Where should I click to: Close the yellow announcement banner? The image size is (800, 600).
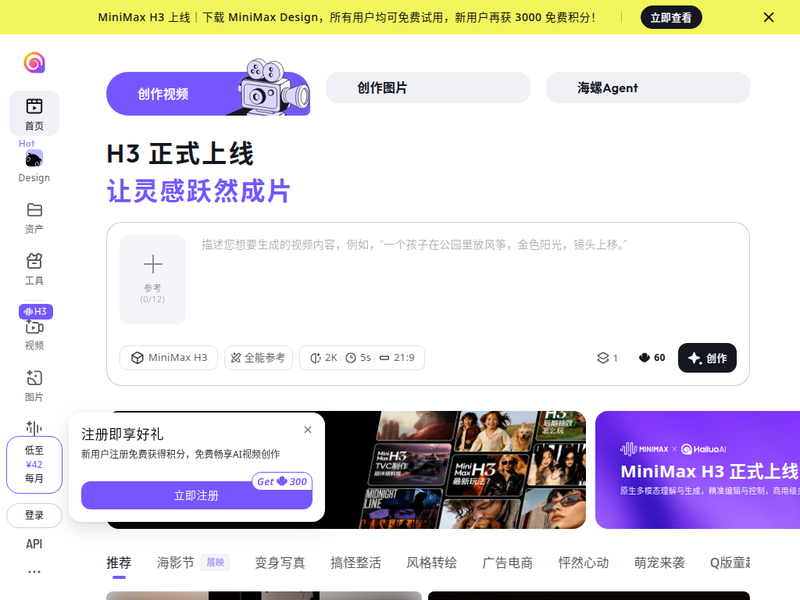tap(768, 17)
